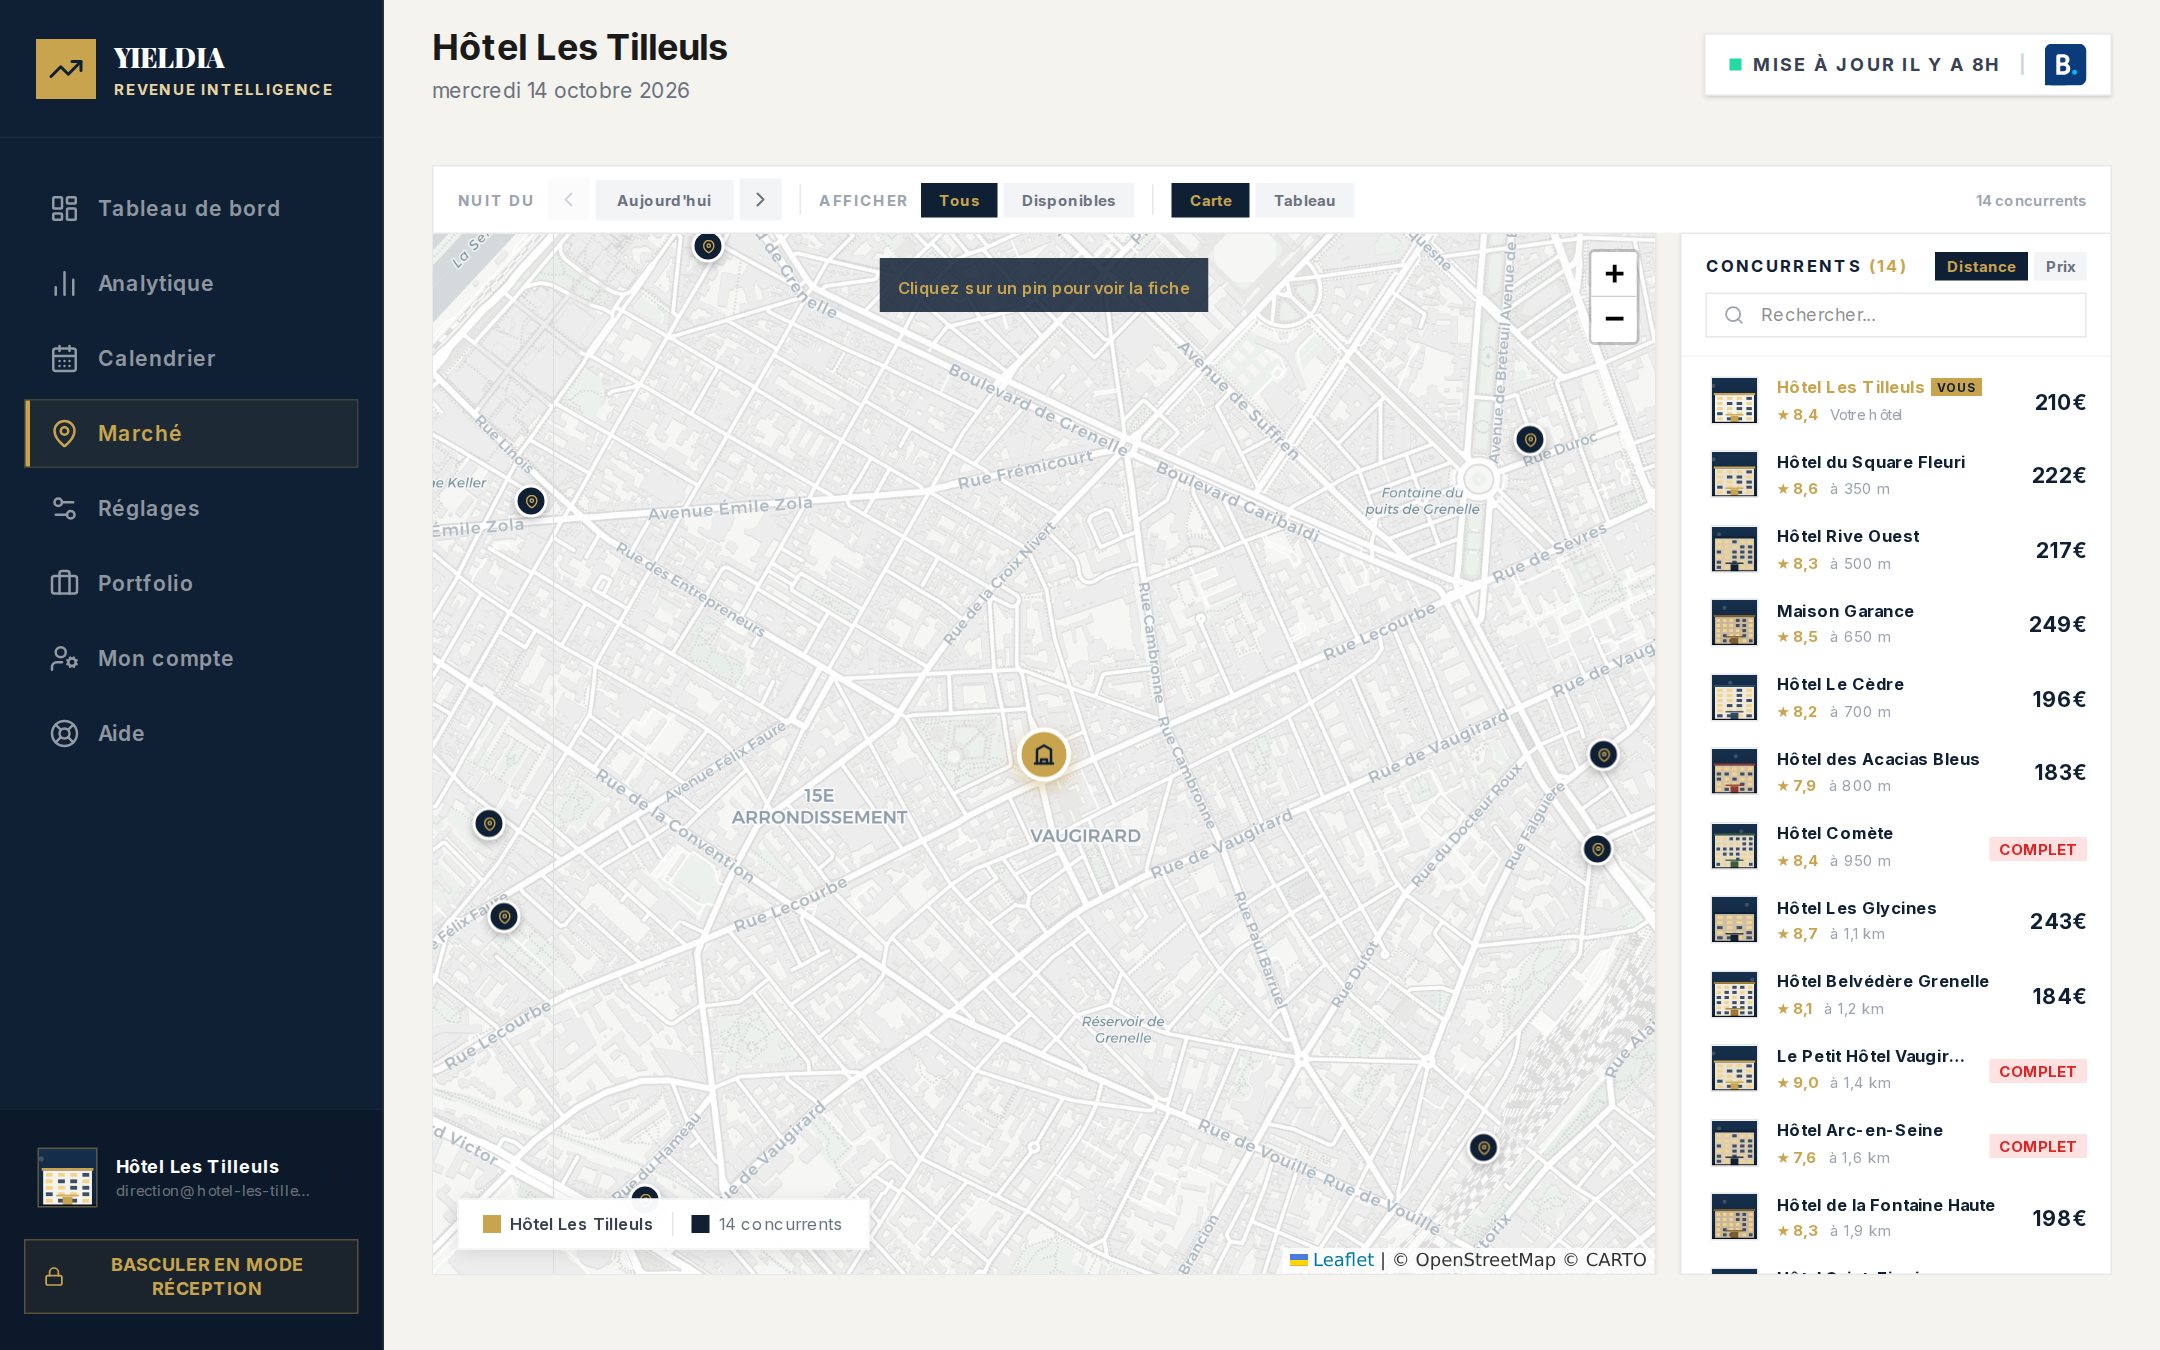Viewport: 2160px width, 1350px height.
Task: Select the Marché menu item
Action: click(x=191, y=433)
